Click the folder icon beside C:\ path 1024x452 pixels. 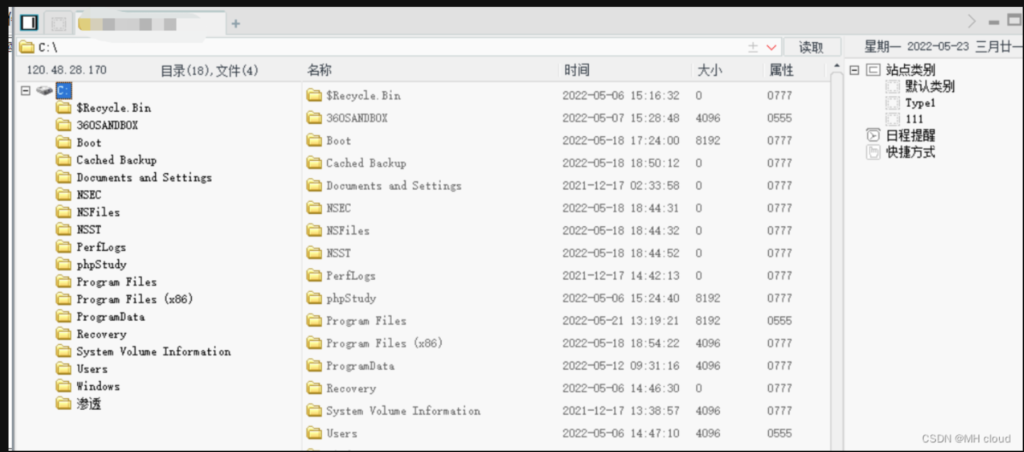[x=27, y=47]
